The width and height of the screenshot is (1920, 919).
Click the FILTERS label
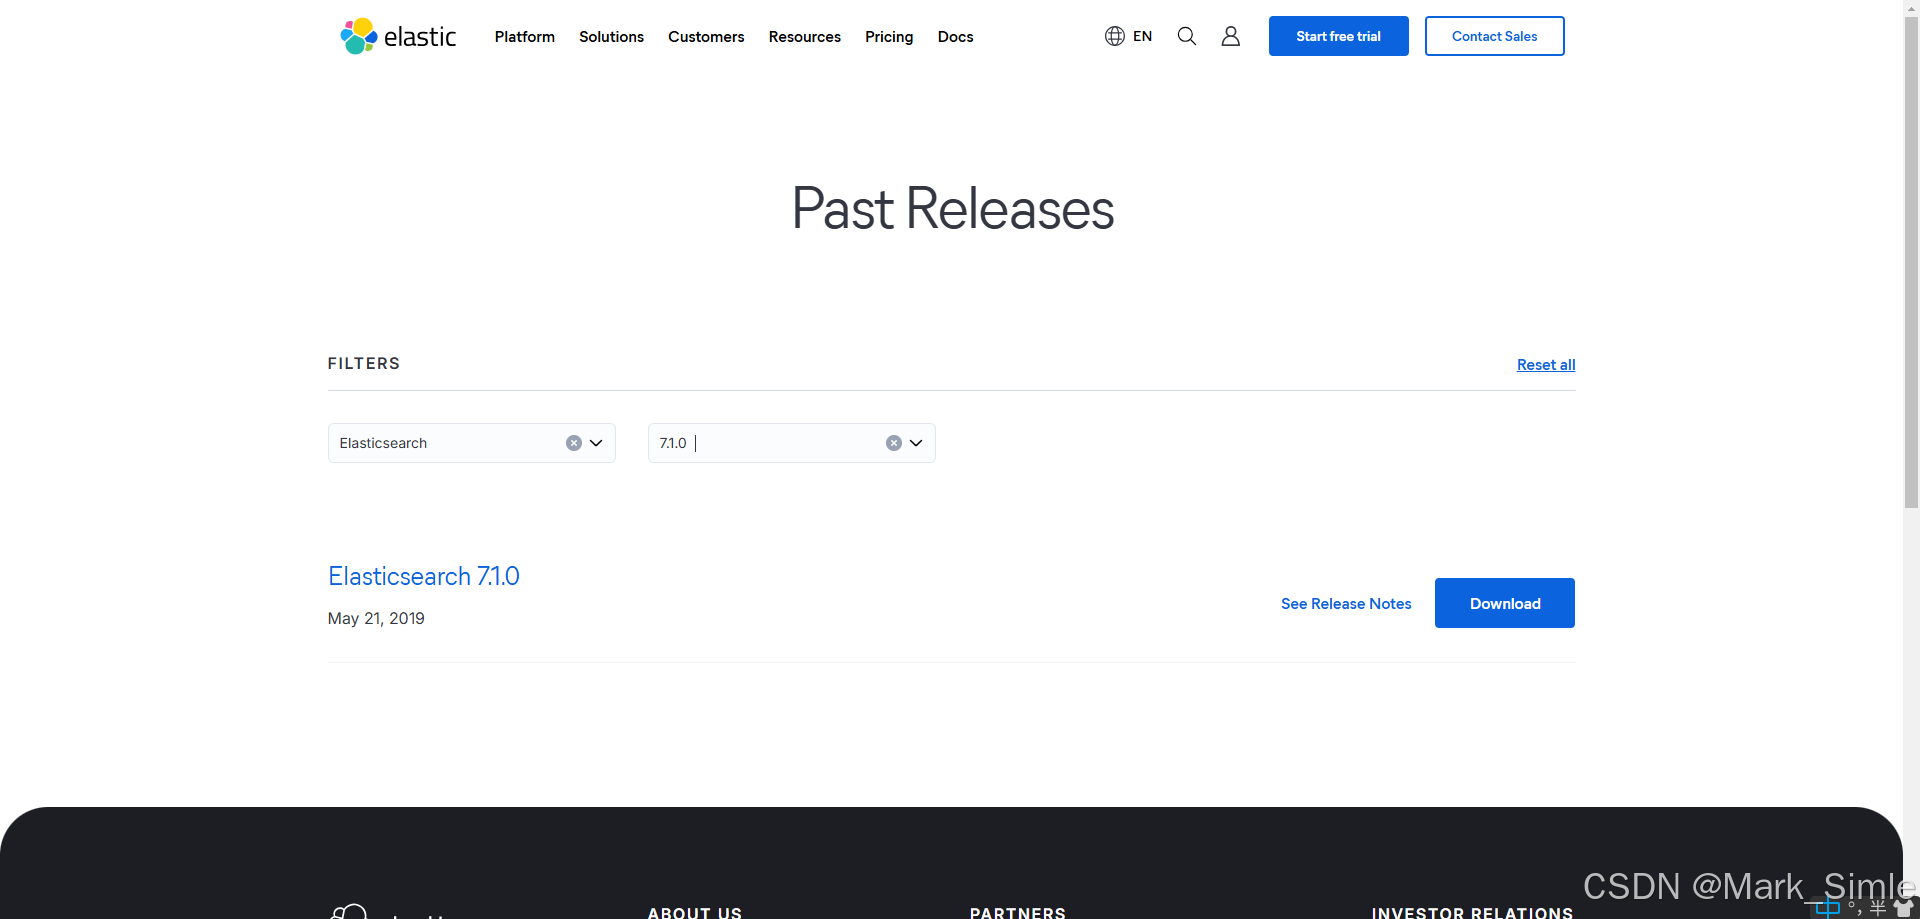(x=364, y=364)
